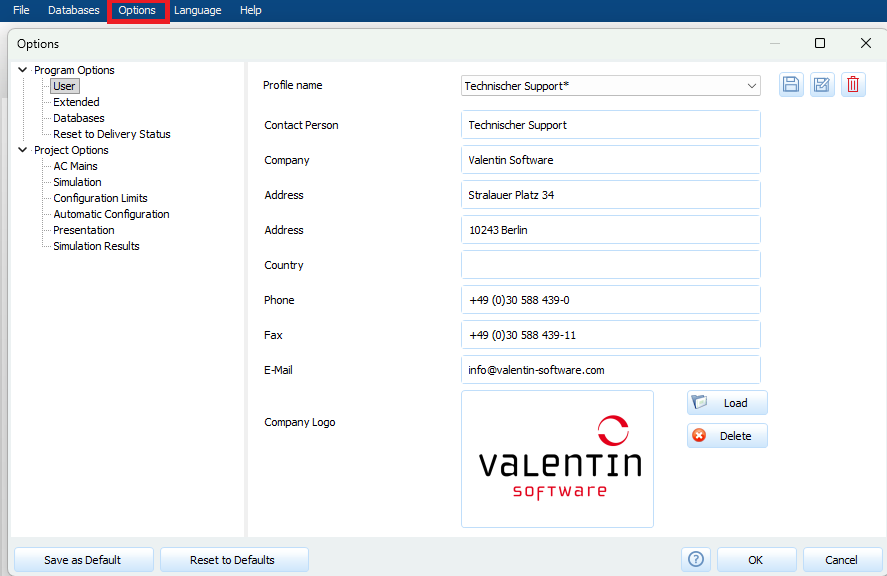Open the Databases menu
Viewport: 887px width, 576px height.
pyautogui.click(x=74, y=10)
